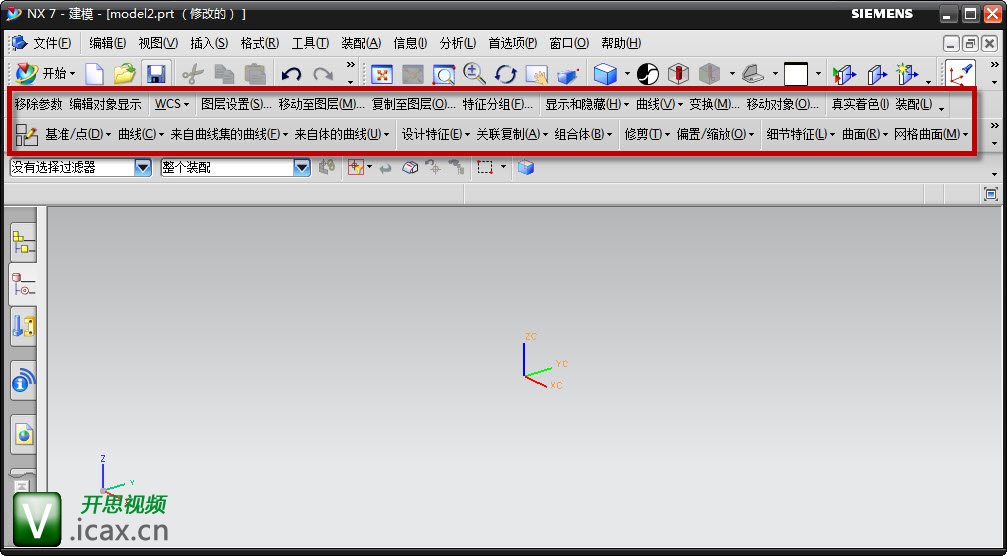Open 图层设置 layer settings
The width and height of the screenshot is (1007, 556).
coord(236,104)
